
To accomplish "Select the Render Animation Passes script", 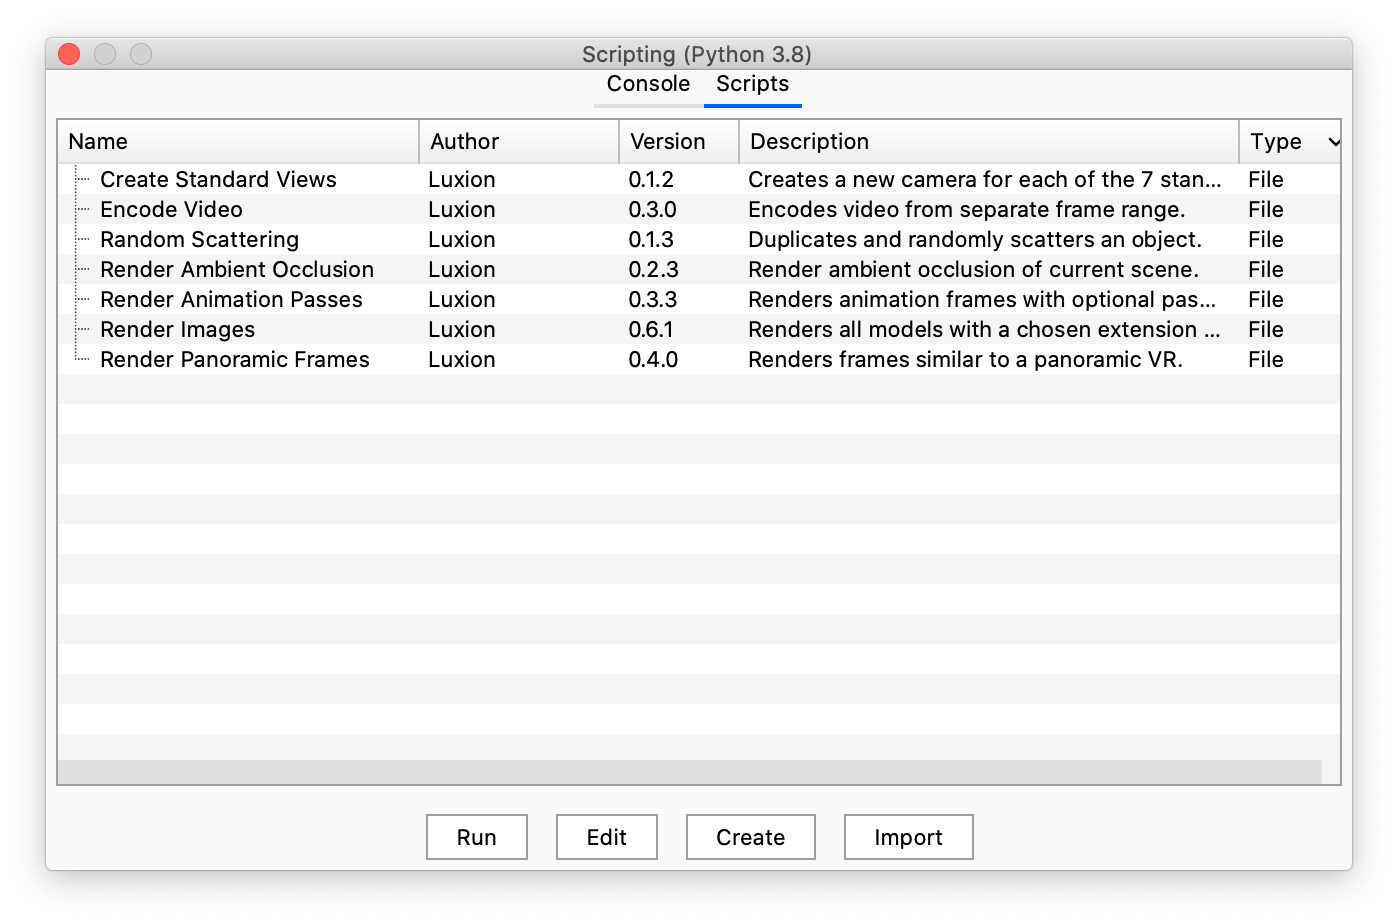I will 231,299.
